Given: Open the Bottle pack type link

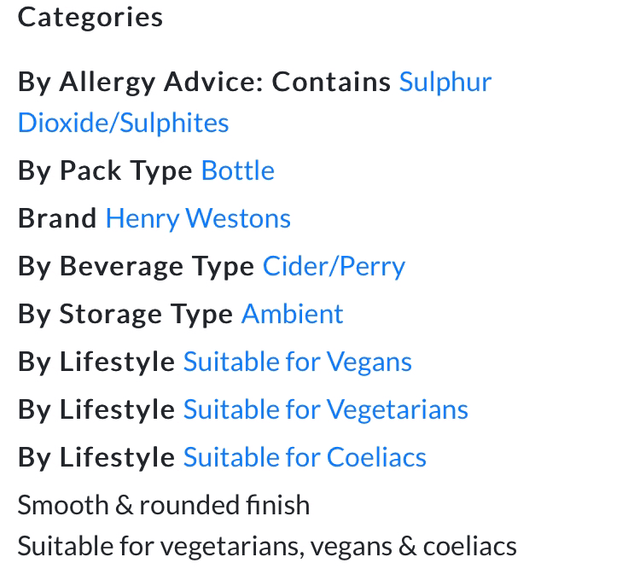Looking at the screenshot, I should point(238,171).
